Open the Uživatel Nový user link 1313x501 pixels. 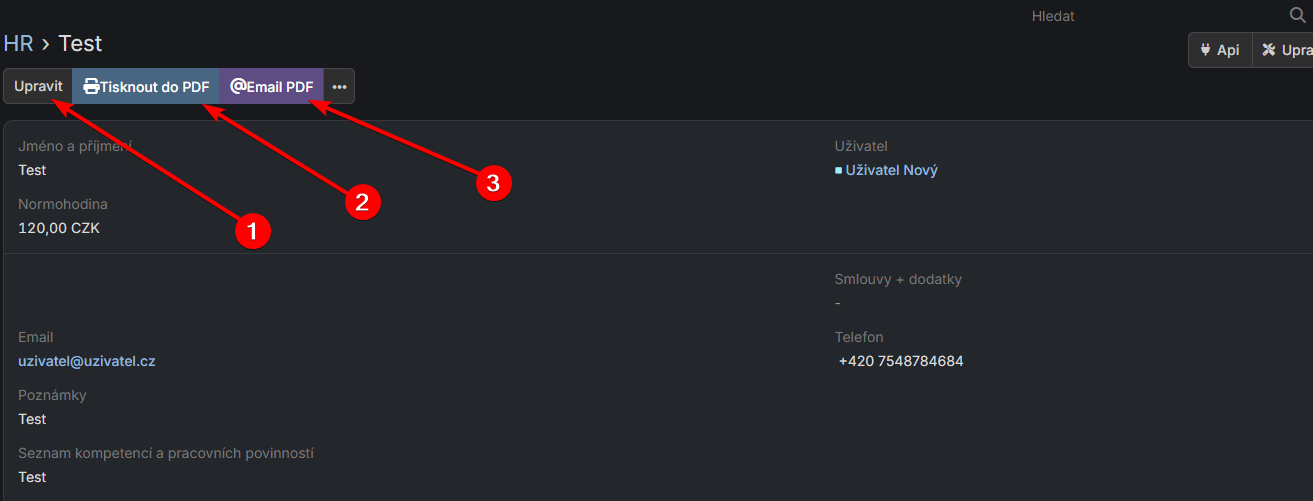coord(891,170)
